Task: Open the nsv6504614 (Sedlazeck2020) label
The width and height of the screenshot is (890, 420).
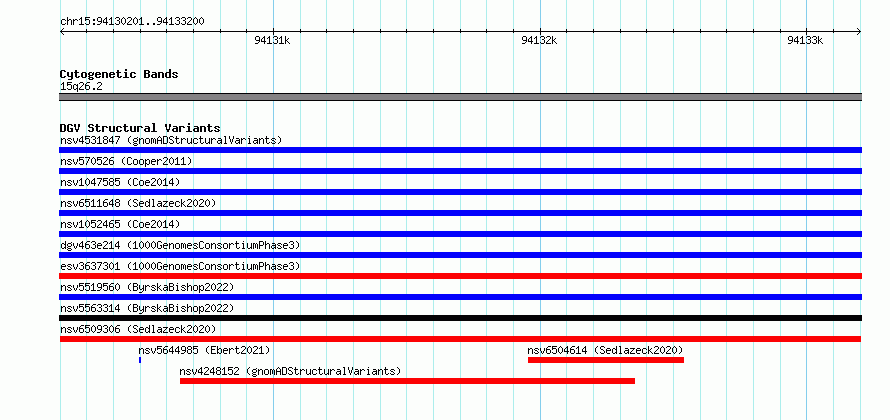Action: (x=606, y=350)
